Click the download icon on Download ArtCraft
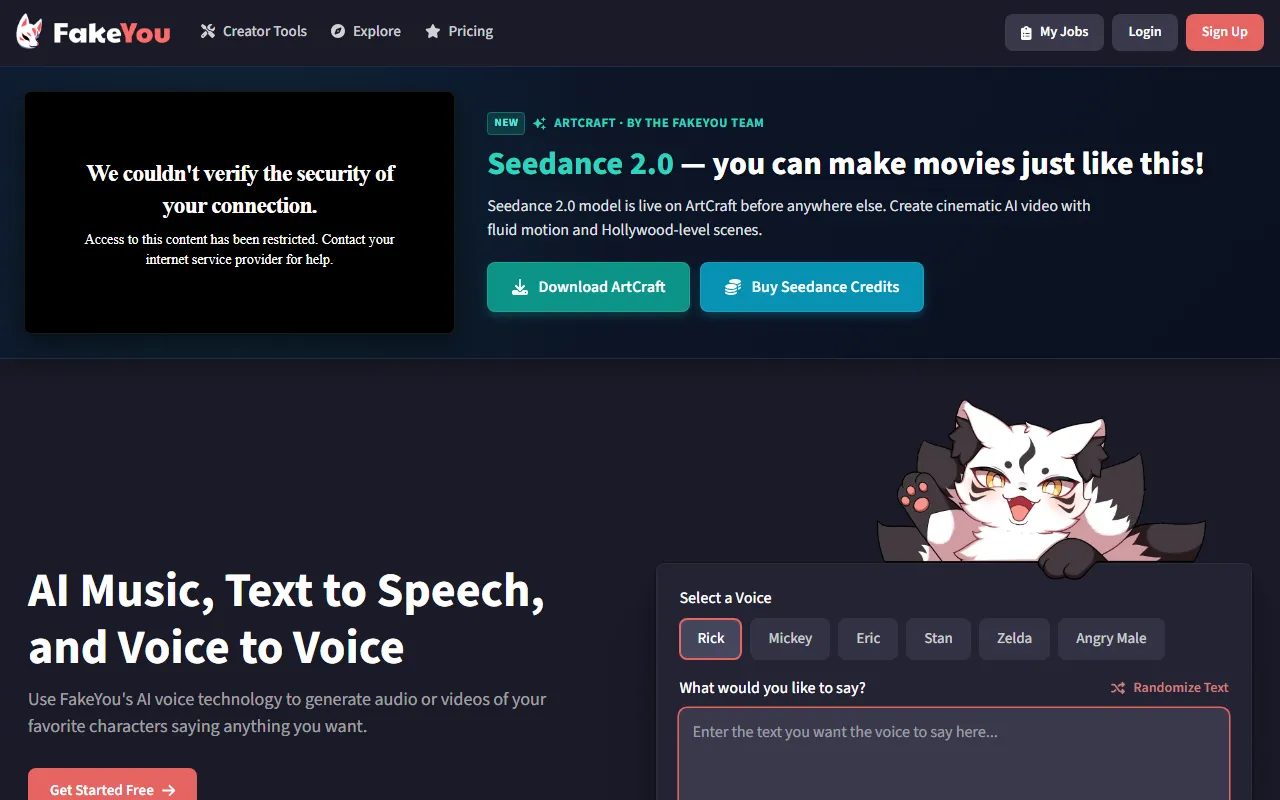This screenshot has height=800, width=1280. (520, 287)
